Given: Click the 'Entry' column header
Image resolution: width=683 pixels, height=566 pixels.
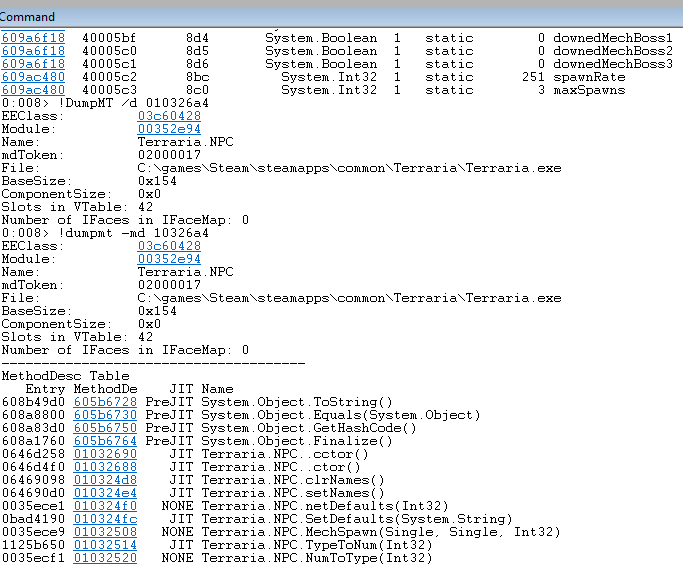Looking at the screenshot, I should tap(45, 389).
